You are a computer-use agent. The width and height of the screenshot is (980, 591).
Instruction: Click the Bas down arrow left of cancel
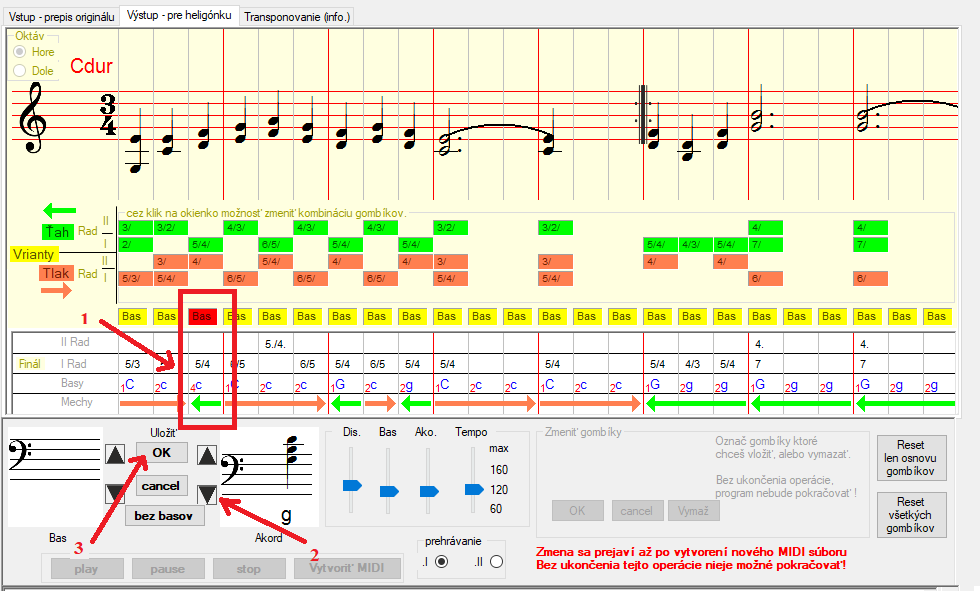(116, 492)
